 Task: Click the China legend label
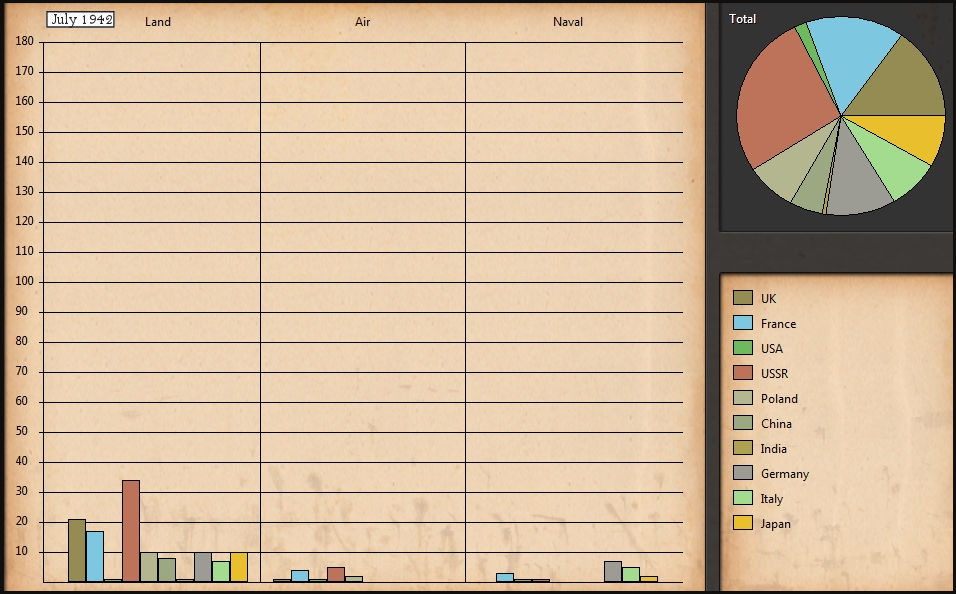click(776, 423)
